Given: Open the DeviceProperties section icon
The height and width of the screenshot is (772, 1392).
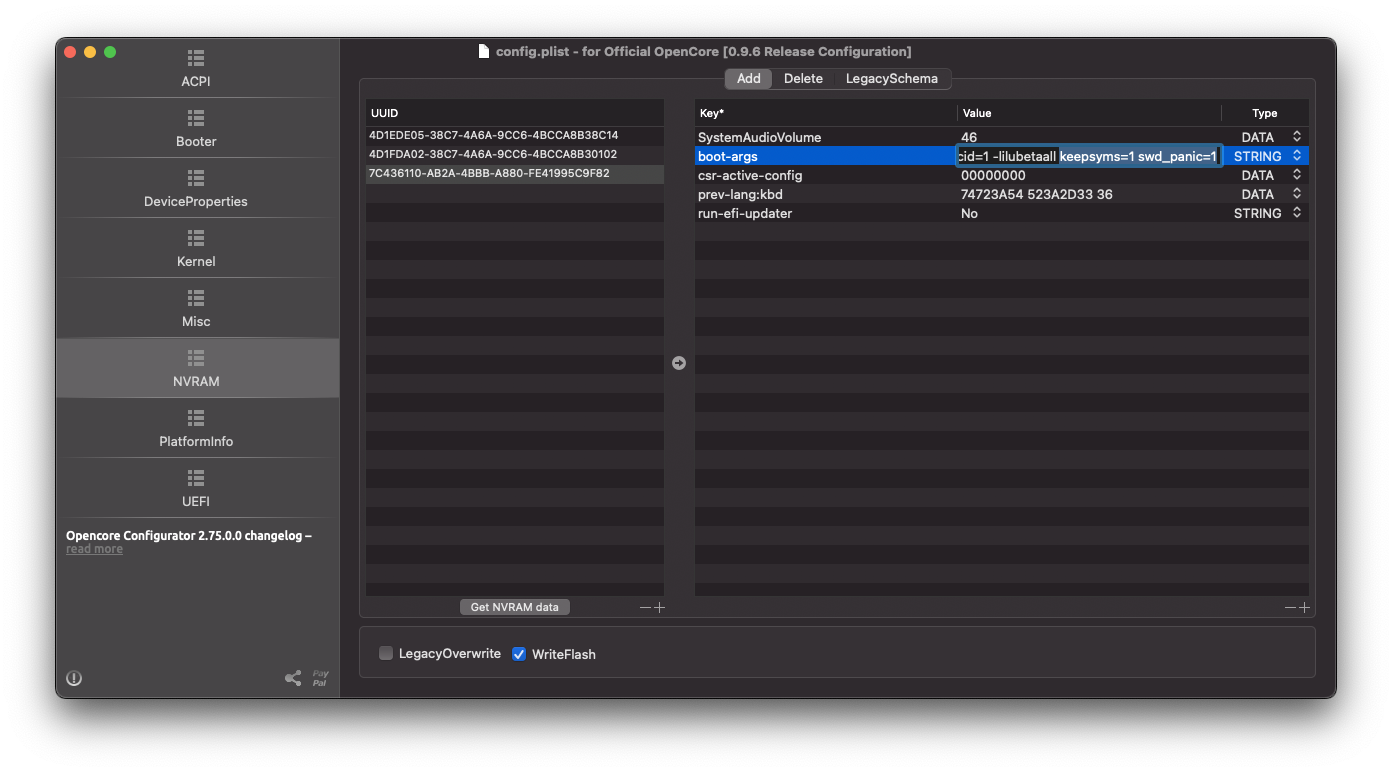Looking at the screenshot, I should 196,178.
